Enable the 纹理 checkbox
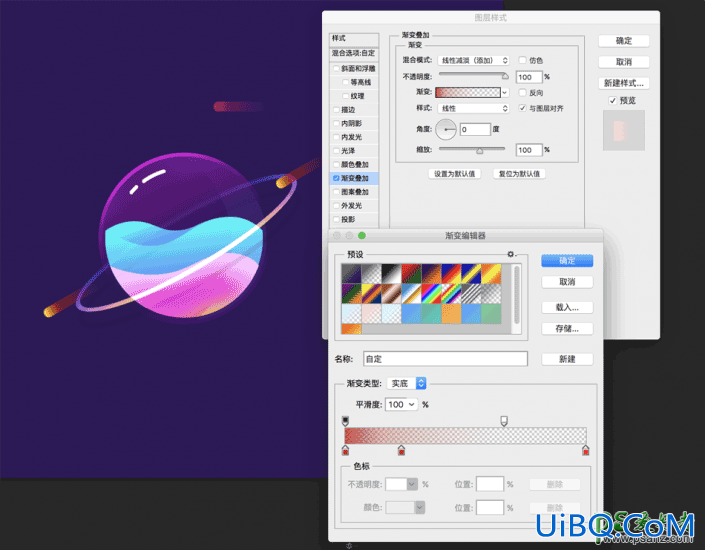This screenshot has width=705, height=550. 345,96
